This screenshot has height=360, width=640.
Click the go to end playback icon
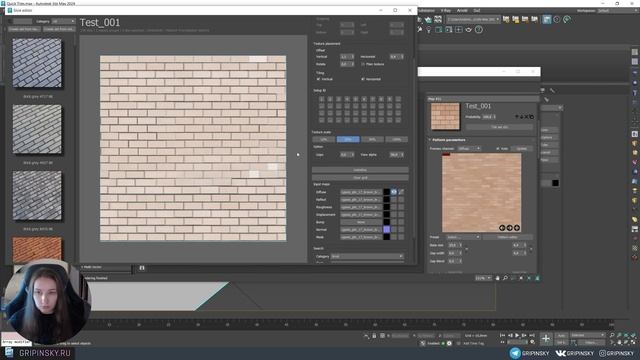pos(532,335)
